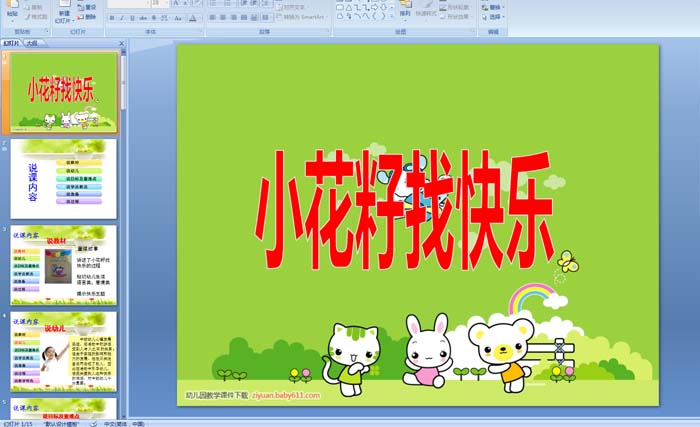Screen dimensions: 700x427
Task: Select the rectangle shape in shapes gallery
Action: point(340,8)
